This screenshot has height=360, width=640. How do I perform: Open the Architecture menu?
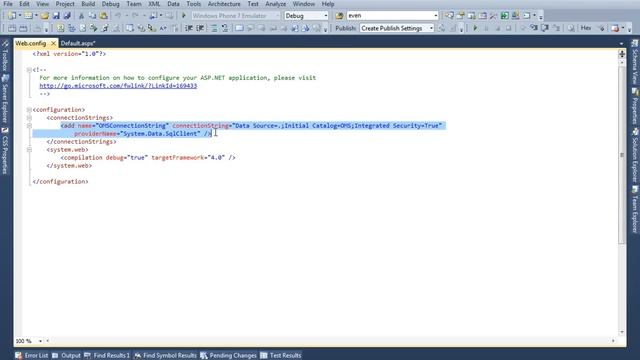[224, 4]
